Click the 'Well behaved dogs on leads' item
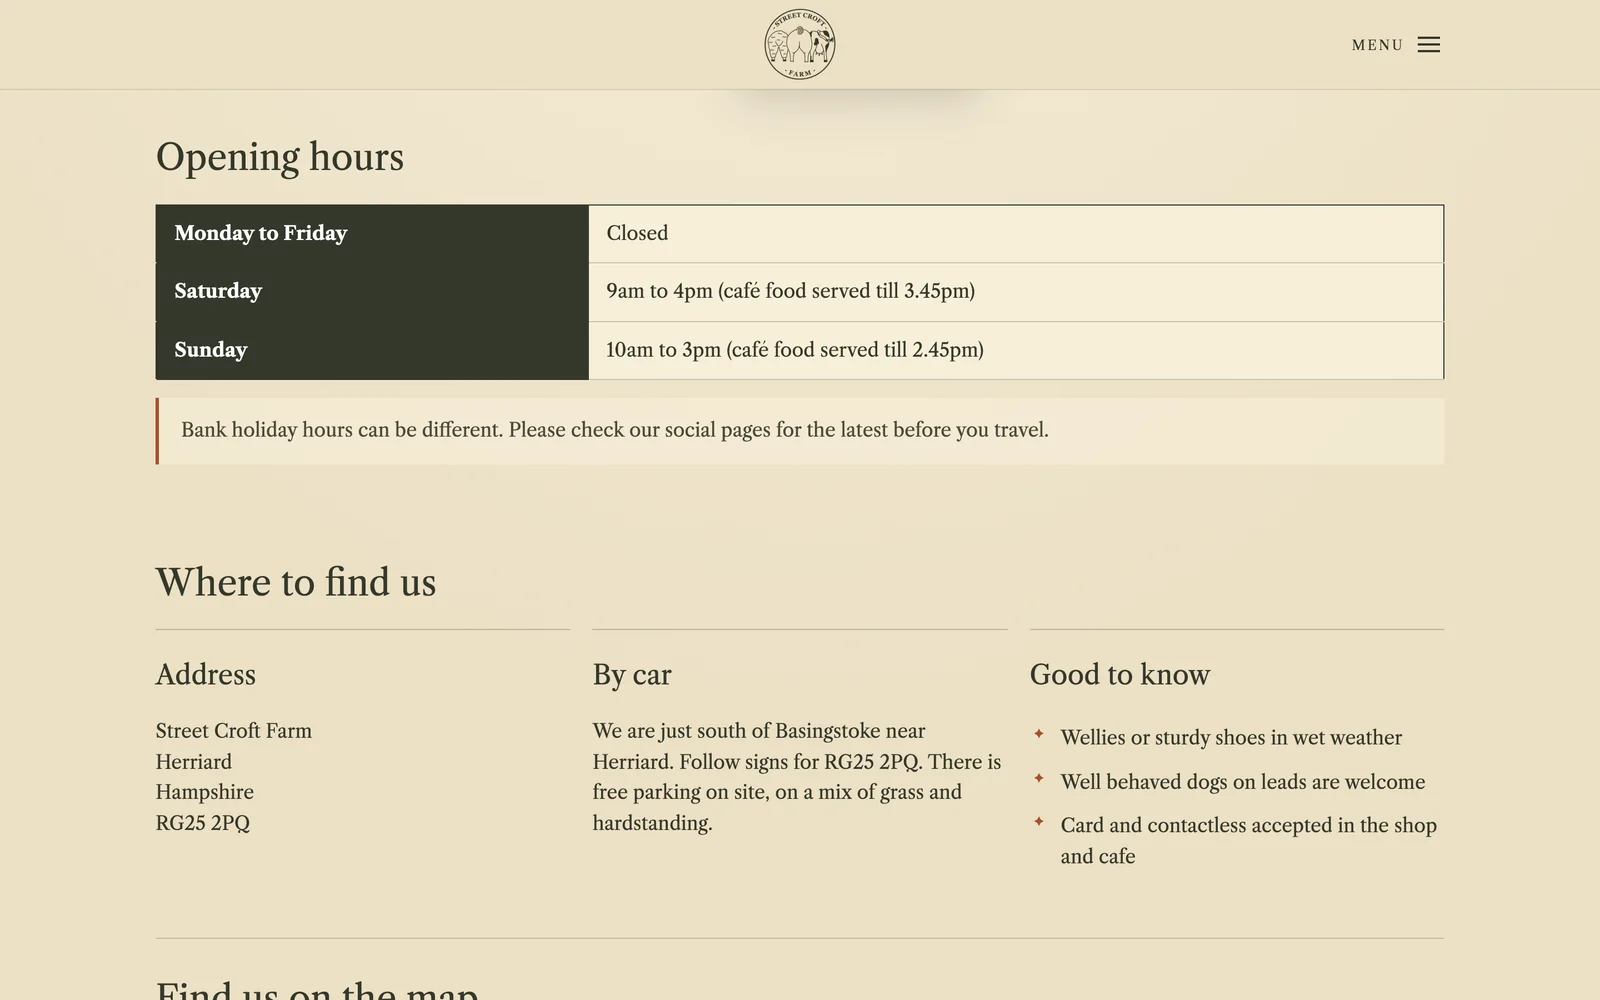 pyautogui.click(x=1243, y=782)
